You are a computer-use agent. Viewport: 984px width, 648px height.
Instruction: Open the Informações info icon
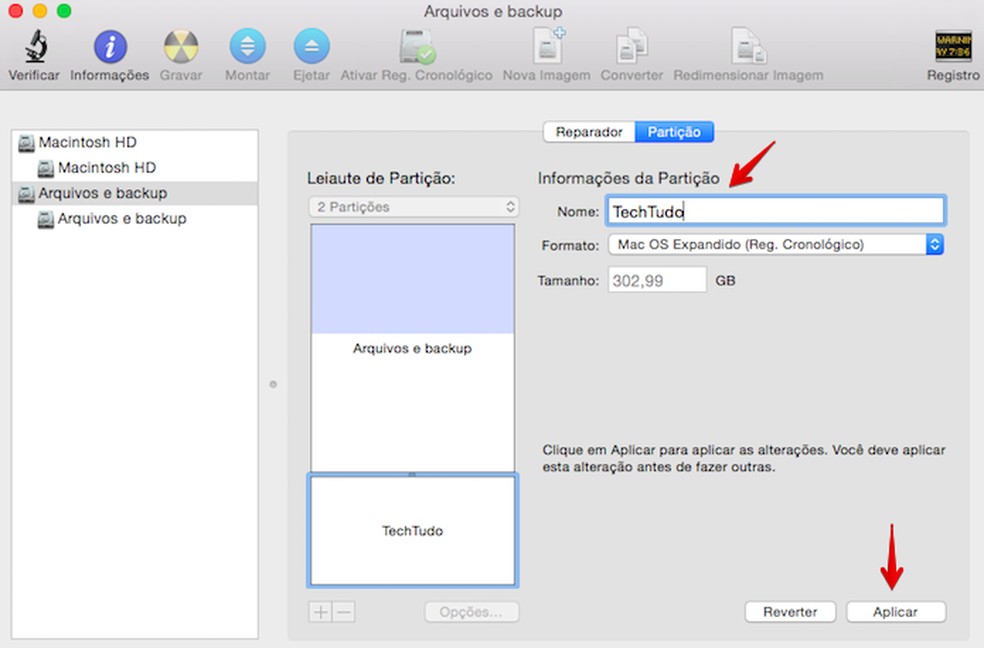pyautogui.click(x=110, y=47)
